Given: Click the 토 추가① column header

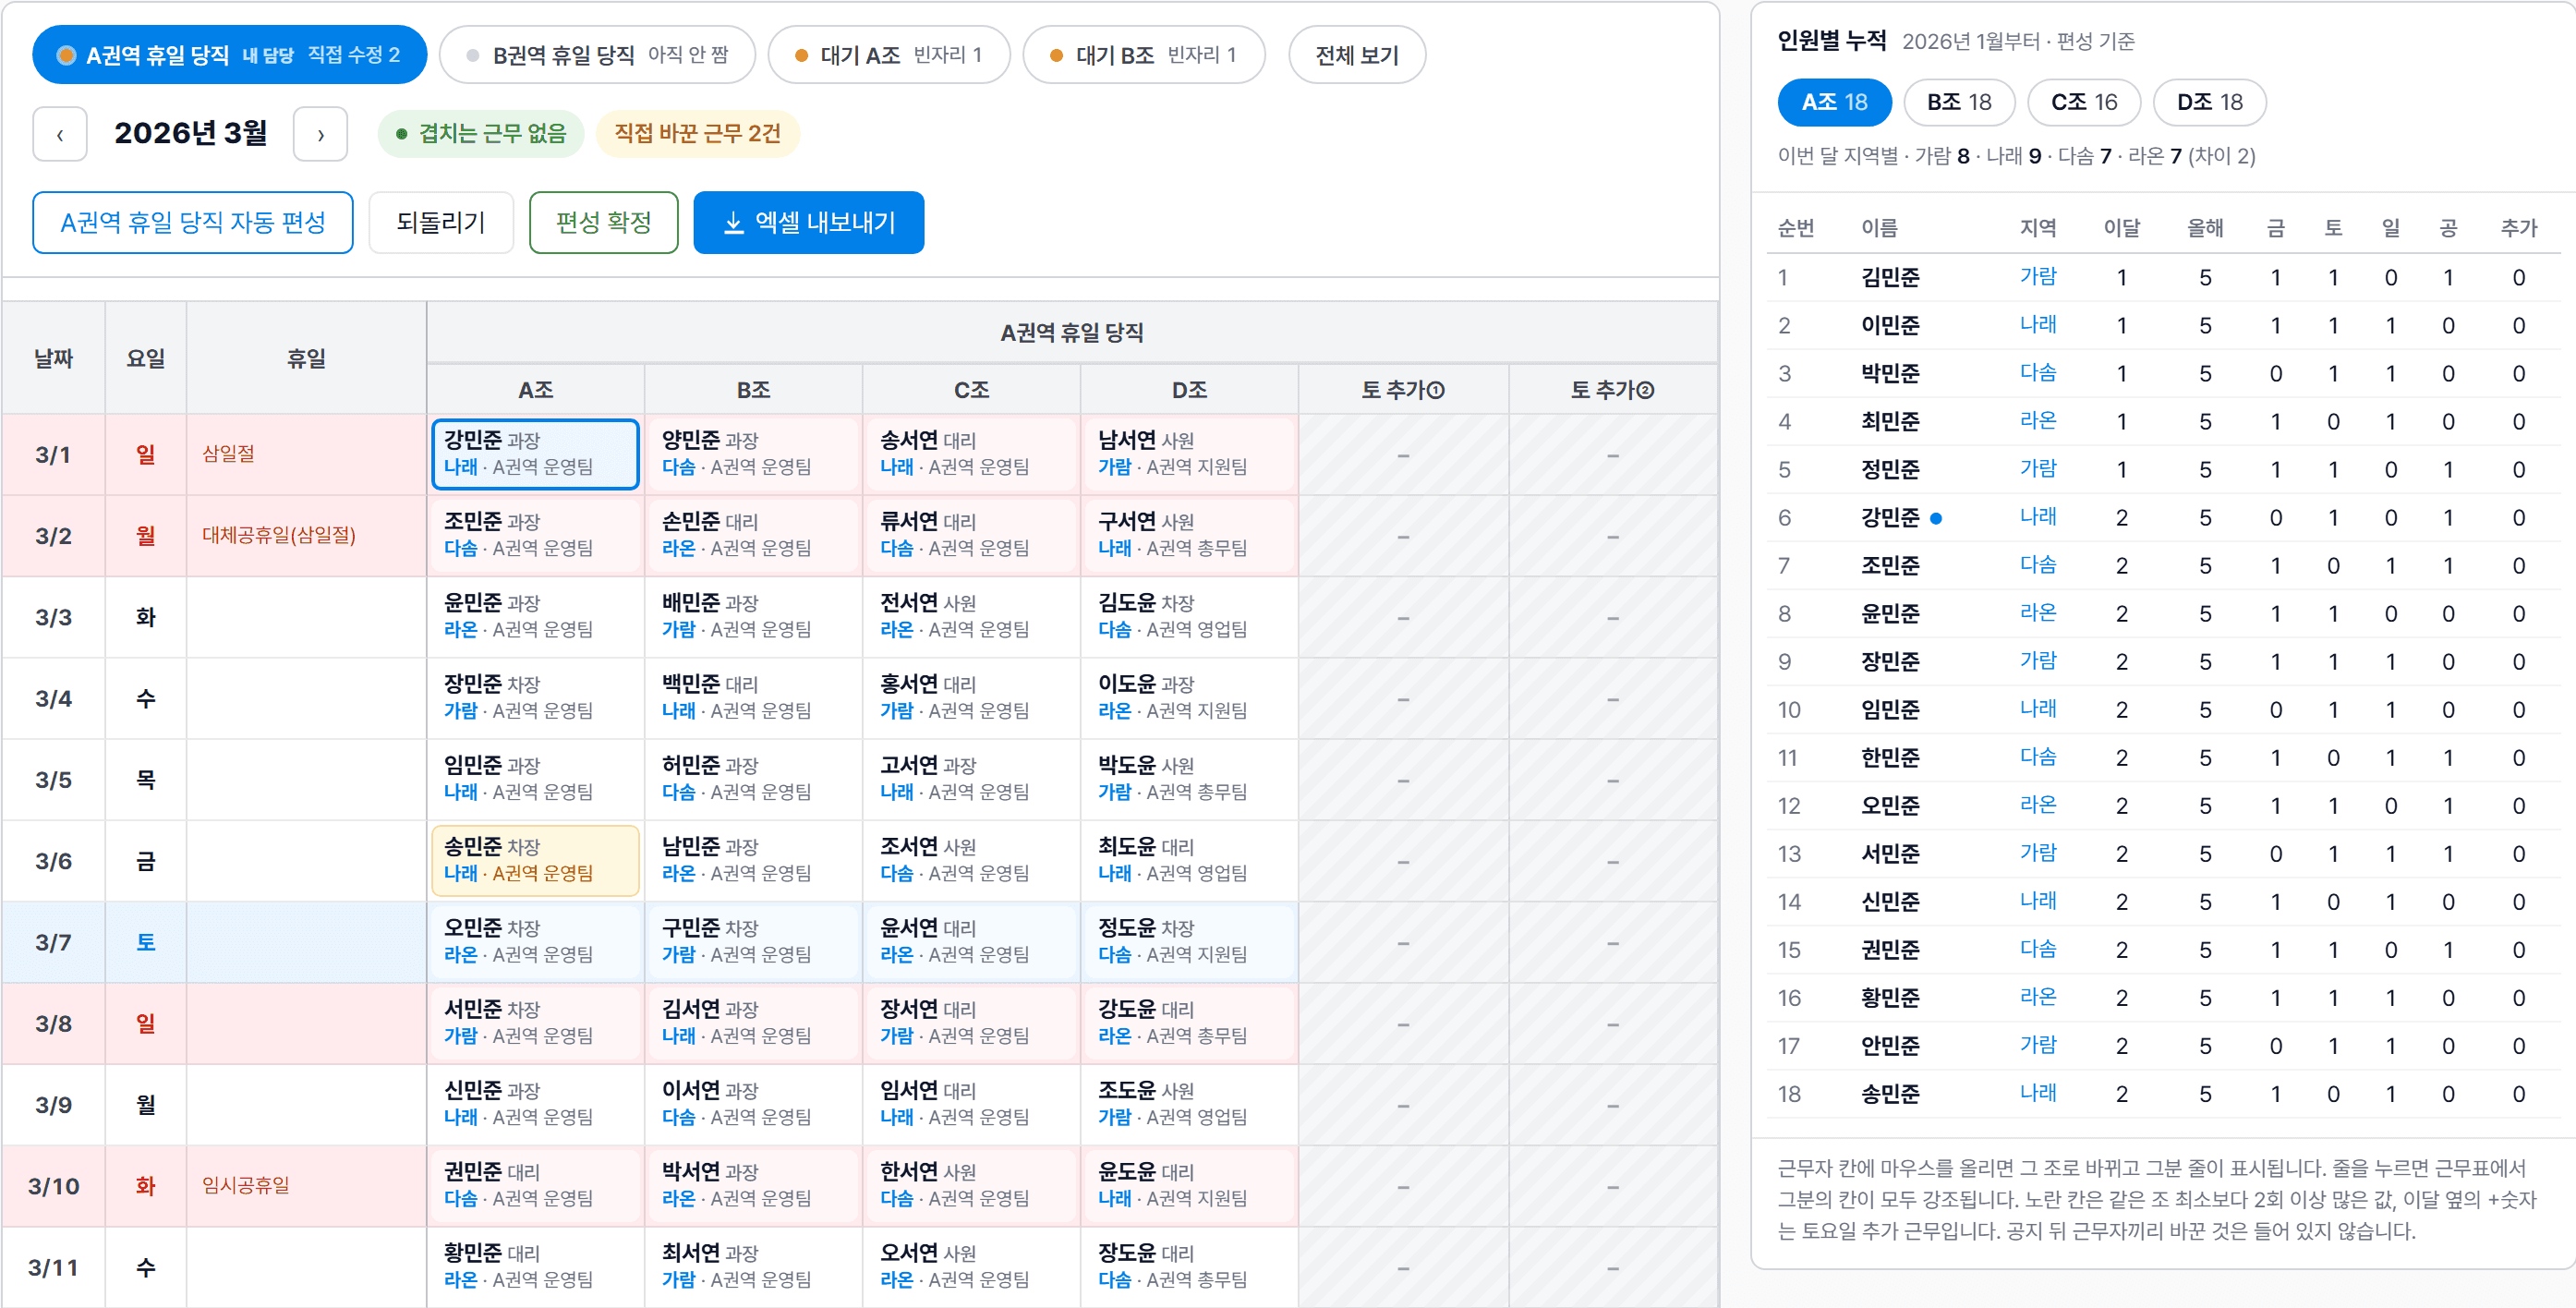Looking at the screenshot, I should (x=1403, y=390).
